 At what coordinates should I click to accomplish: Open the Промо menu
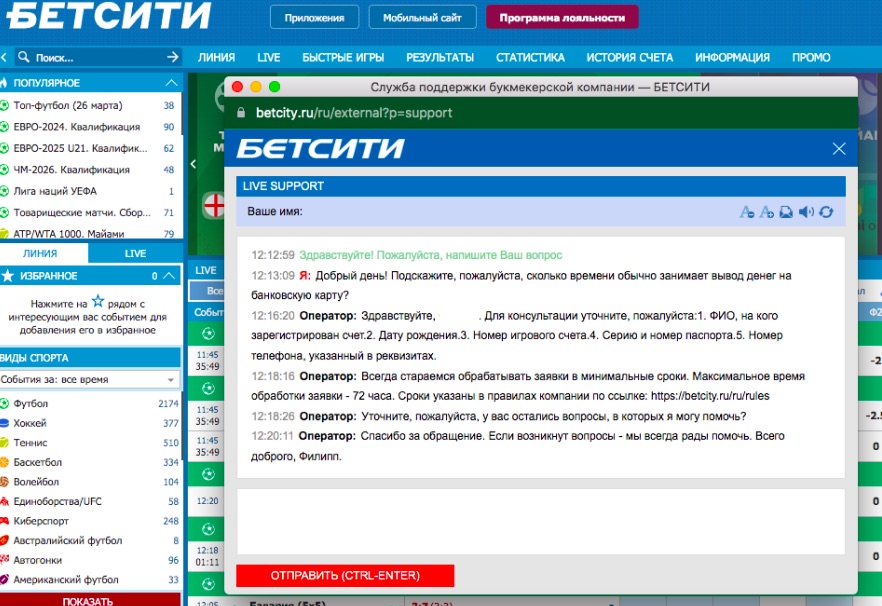coord(811,57)
